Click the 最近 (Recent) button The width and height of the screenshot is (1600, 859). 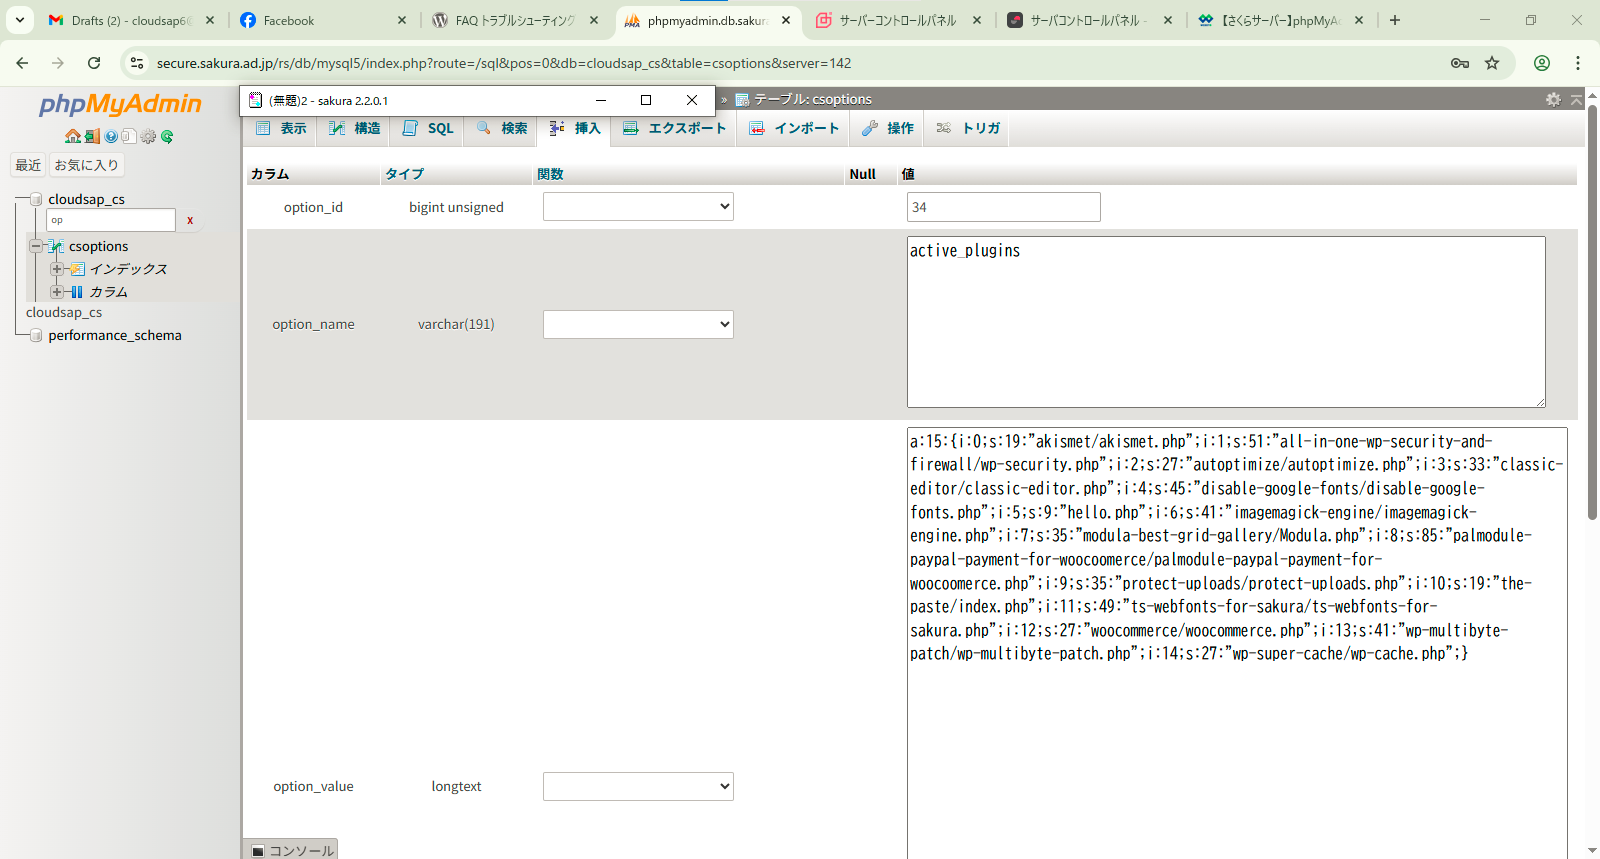28,165
